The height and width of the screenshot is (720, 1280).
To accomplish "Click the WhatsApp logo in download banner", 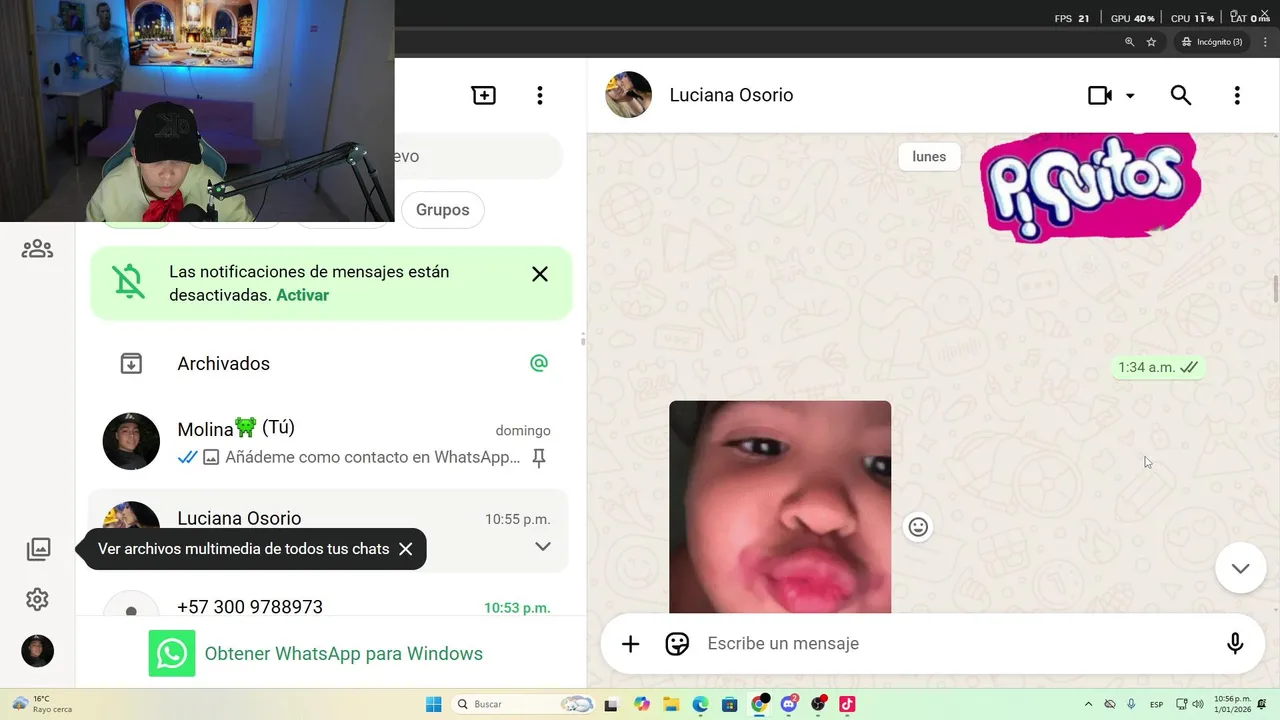I will pos(172,654).
